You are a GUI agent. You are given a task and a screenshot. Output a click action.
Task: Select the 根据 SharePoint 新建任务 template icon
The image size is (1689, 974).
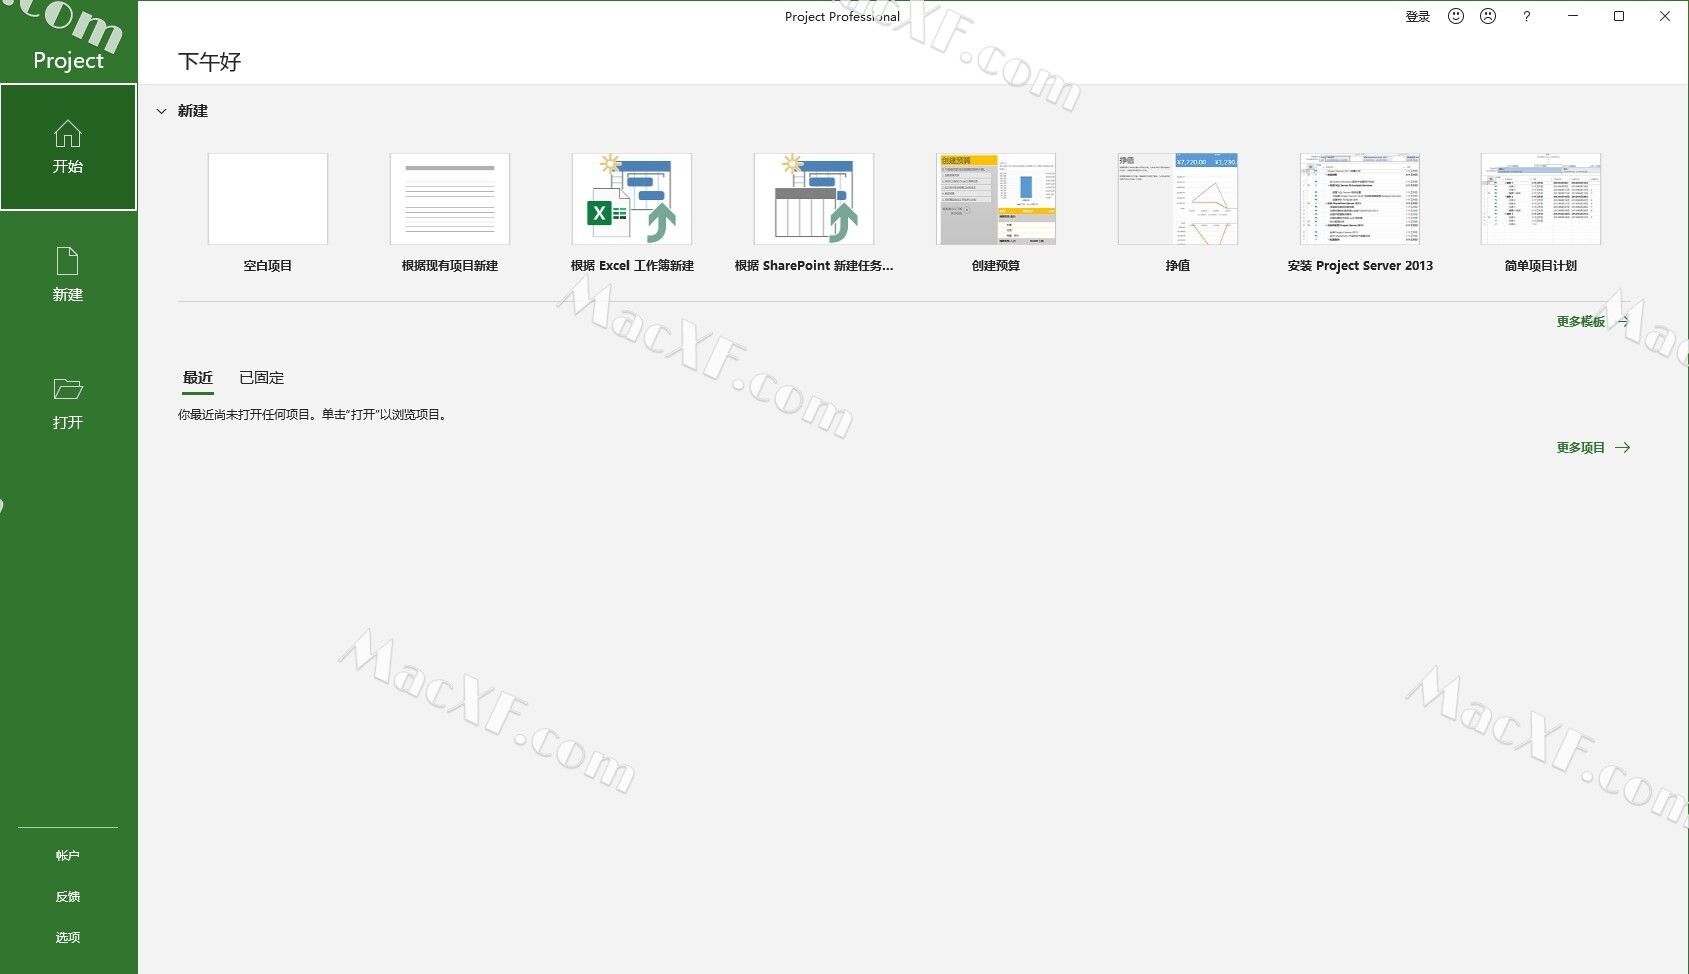(x=814, y=199)
